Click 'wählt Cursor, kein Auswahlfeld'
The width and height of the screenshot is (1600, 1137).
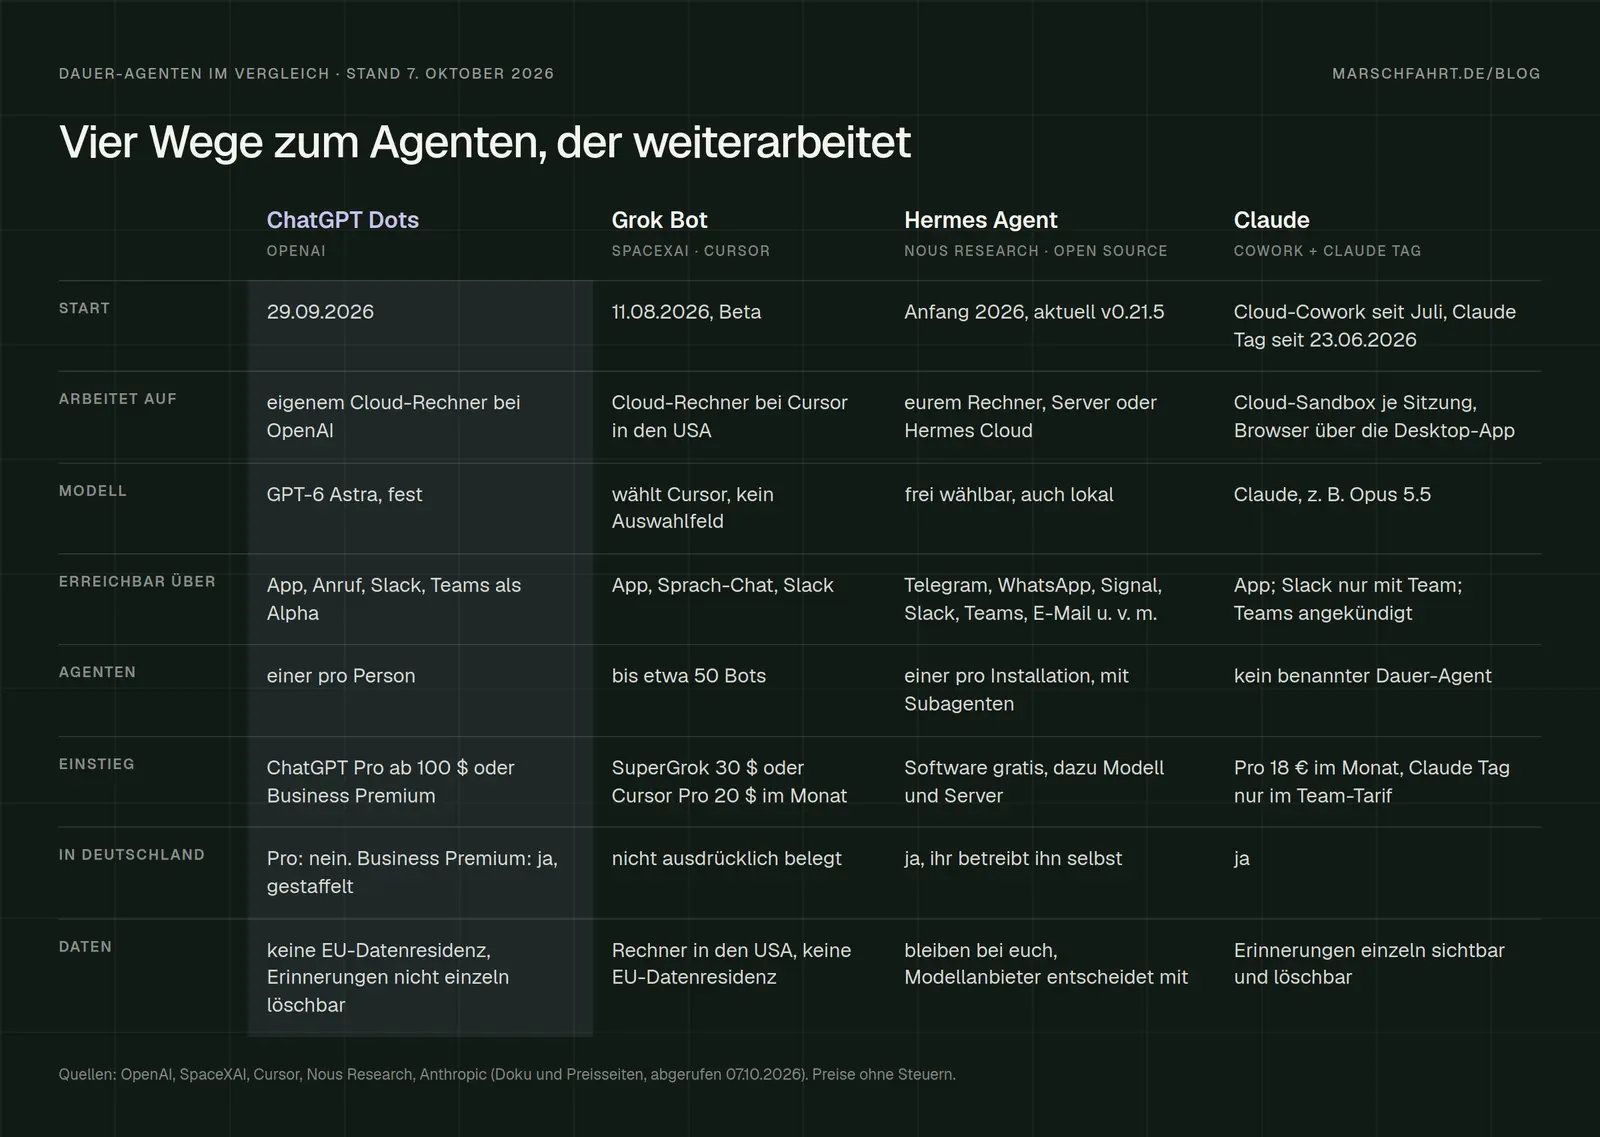pos(692,508)
